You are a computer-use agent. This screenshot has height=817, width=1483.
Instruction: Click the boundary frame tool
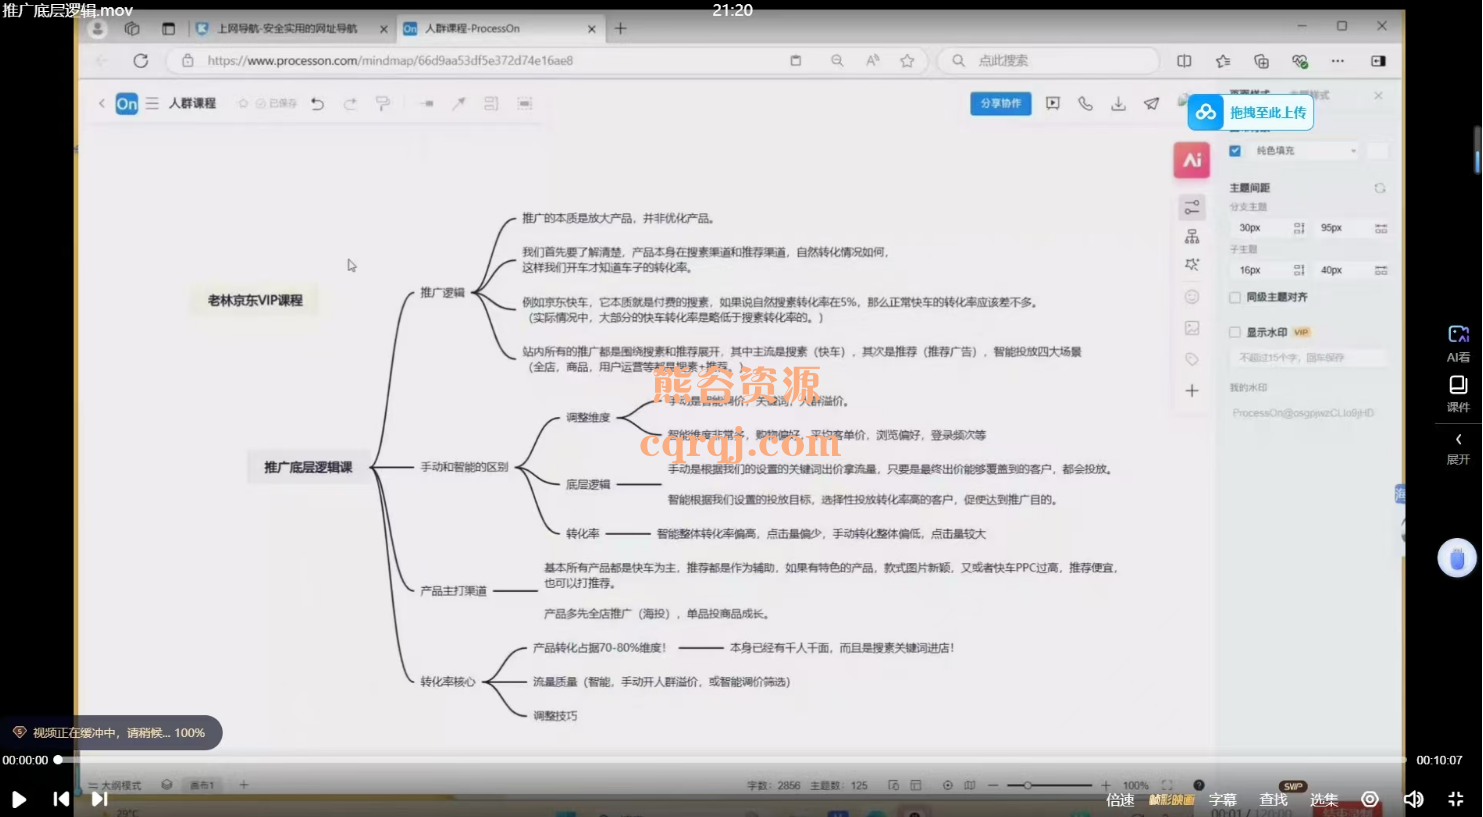click(x=524, y=103)
